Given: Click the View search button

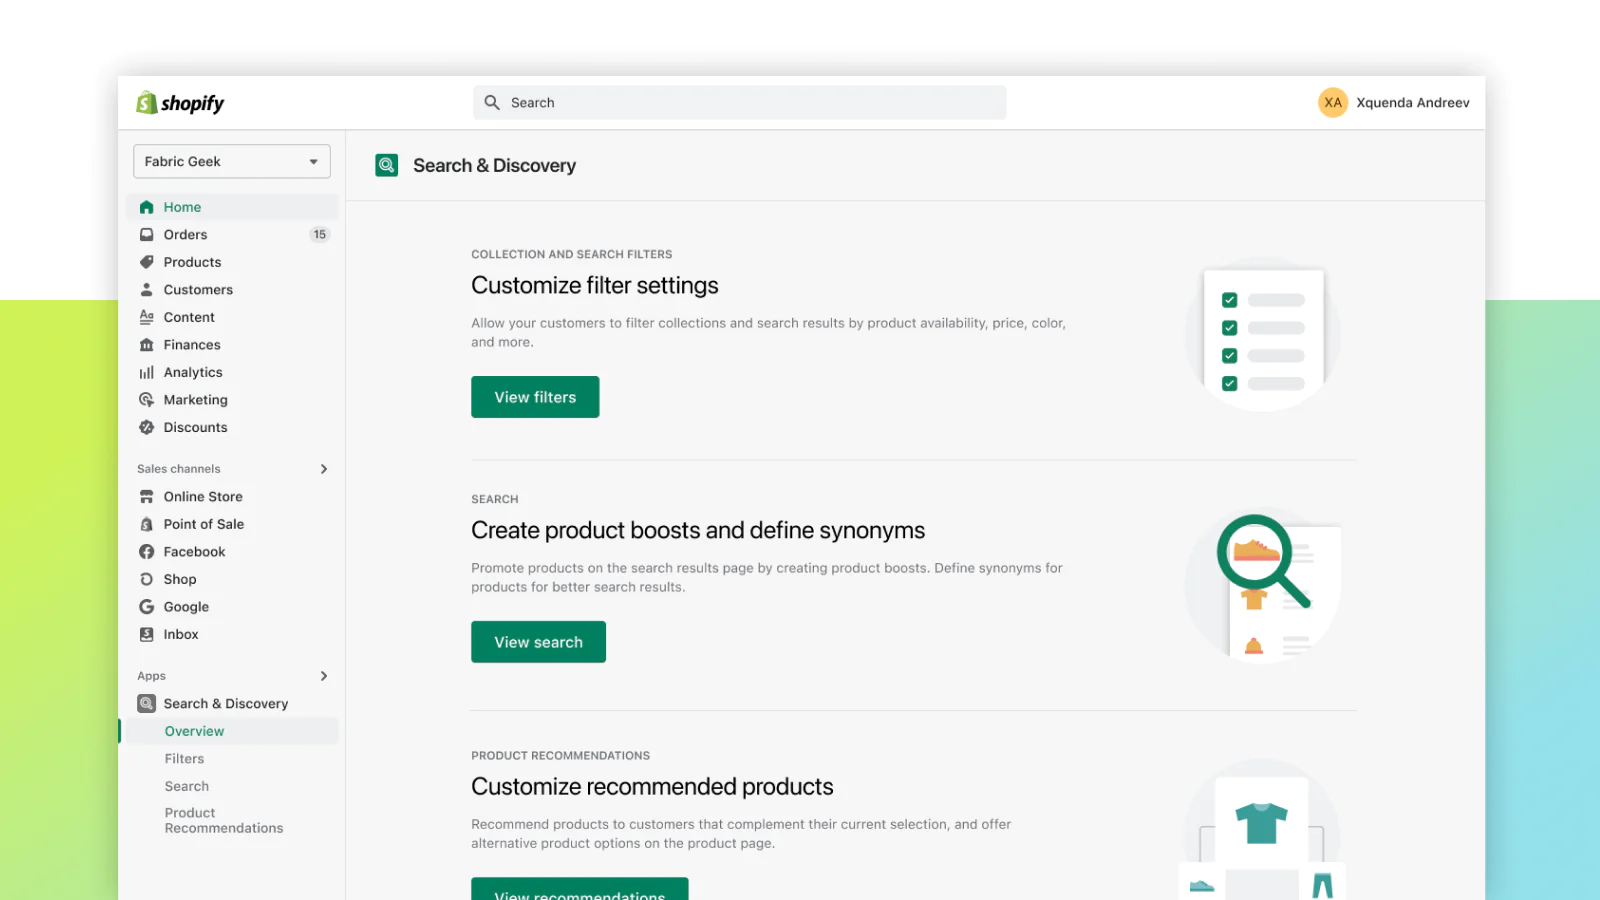Looking at the screenshot, I should [538, 642].
